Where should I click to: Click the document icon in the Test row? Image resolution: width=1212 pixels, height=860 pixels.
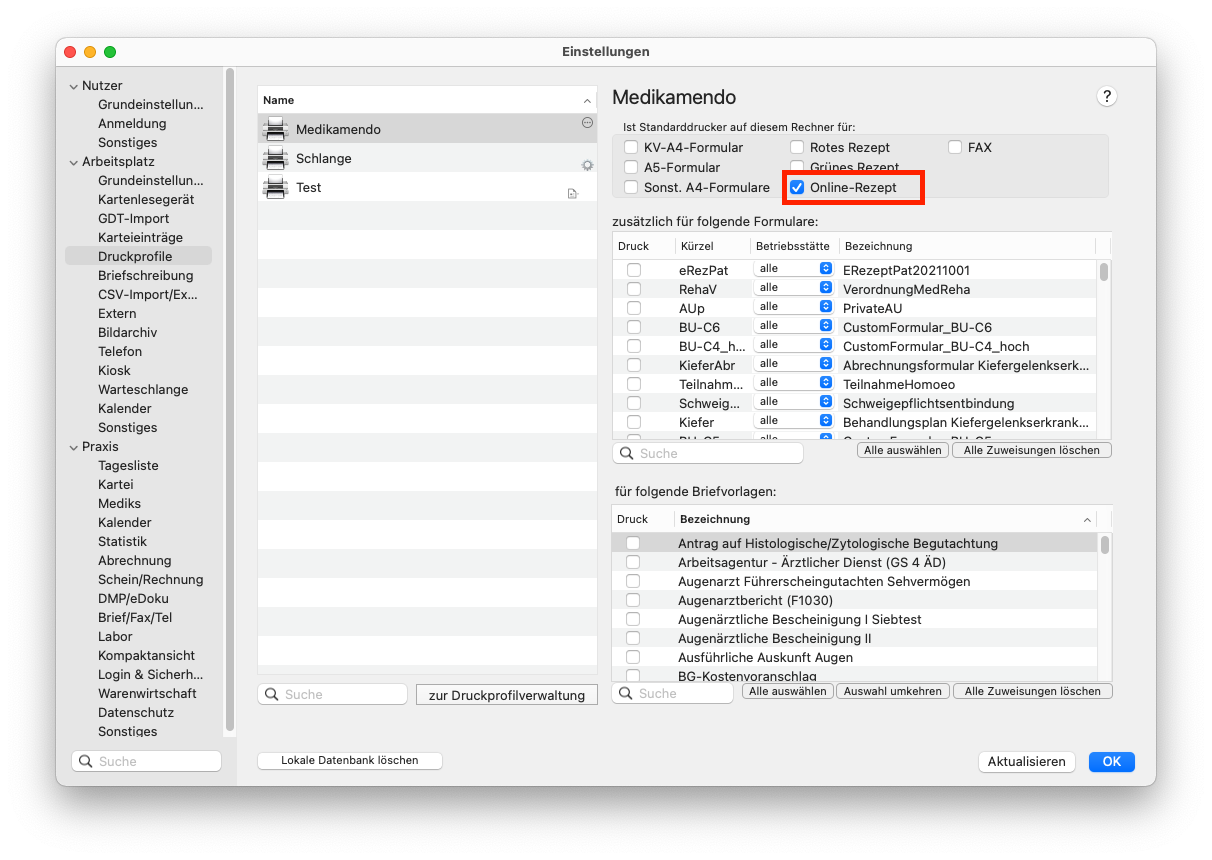click(573, 193)
